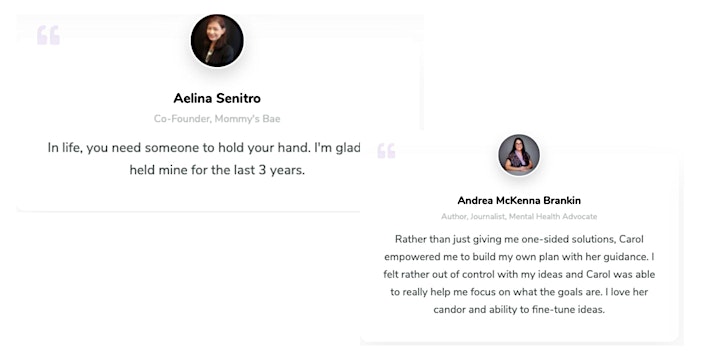Image resolution: width=720 pixels, height=360 pixels.
Task: Click the words "Mommy's Bae" in the subtitle
Action: [x=248, y=119]
